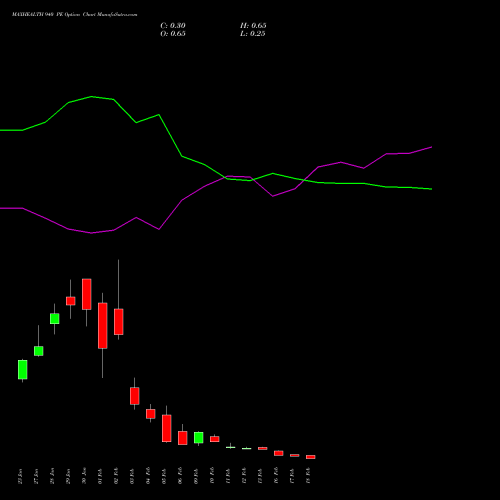Click the red candle above 16 Feb

[x=279, y=453]
